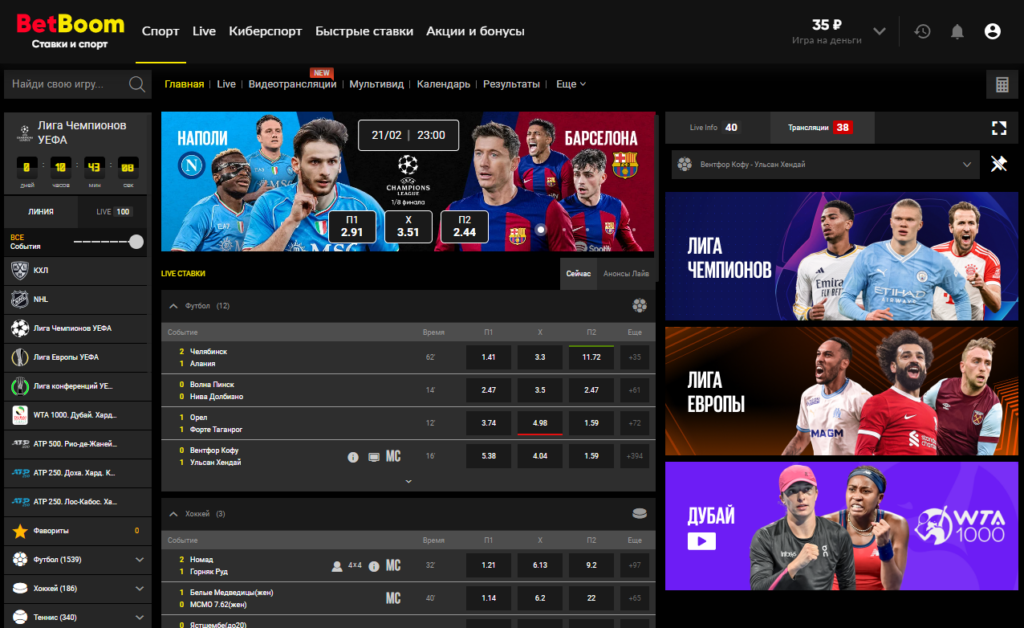Switch sidebar to LIVE 100 mode
Image resolution: width=1024 pixels, height=628 pixels.
tap(114, 212)
